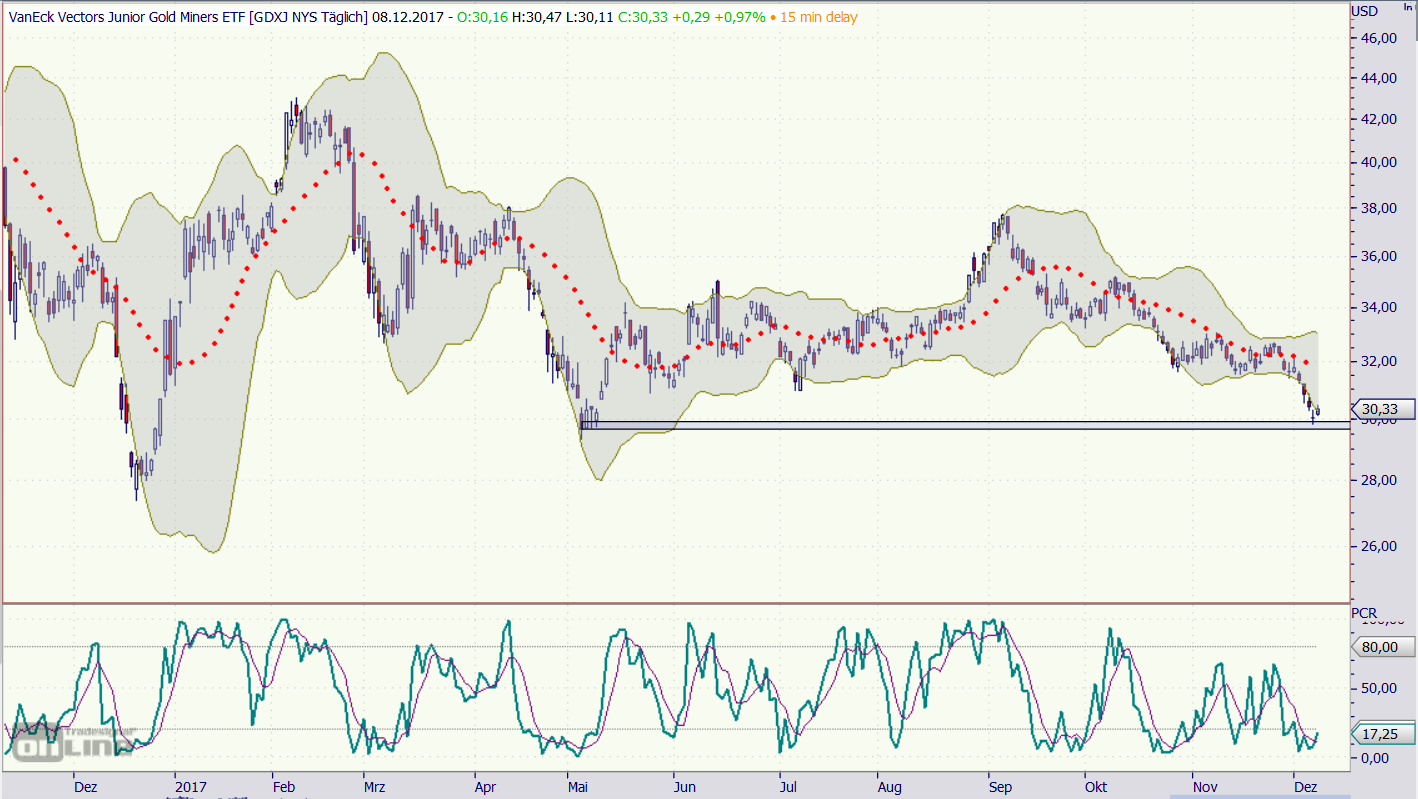Click the Sep month marker on time axis
The height and width of the screenshot is (799, 1418).
(1001, 787)
